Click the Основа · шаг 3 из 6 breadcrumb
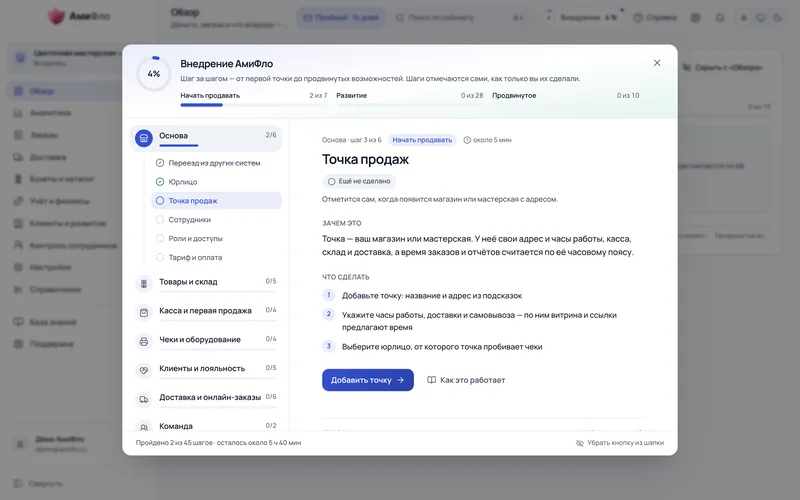Image resolution: width=800 pixels, height=500 pixels. [352, 140]
